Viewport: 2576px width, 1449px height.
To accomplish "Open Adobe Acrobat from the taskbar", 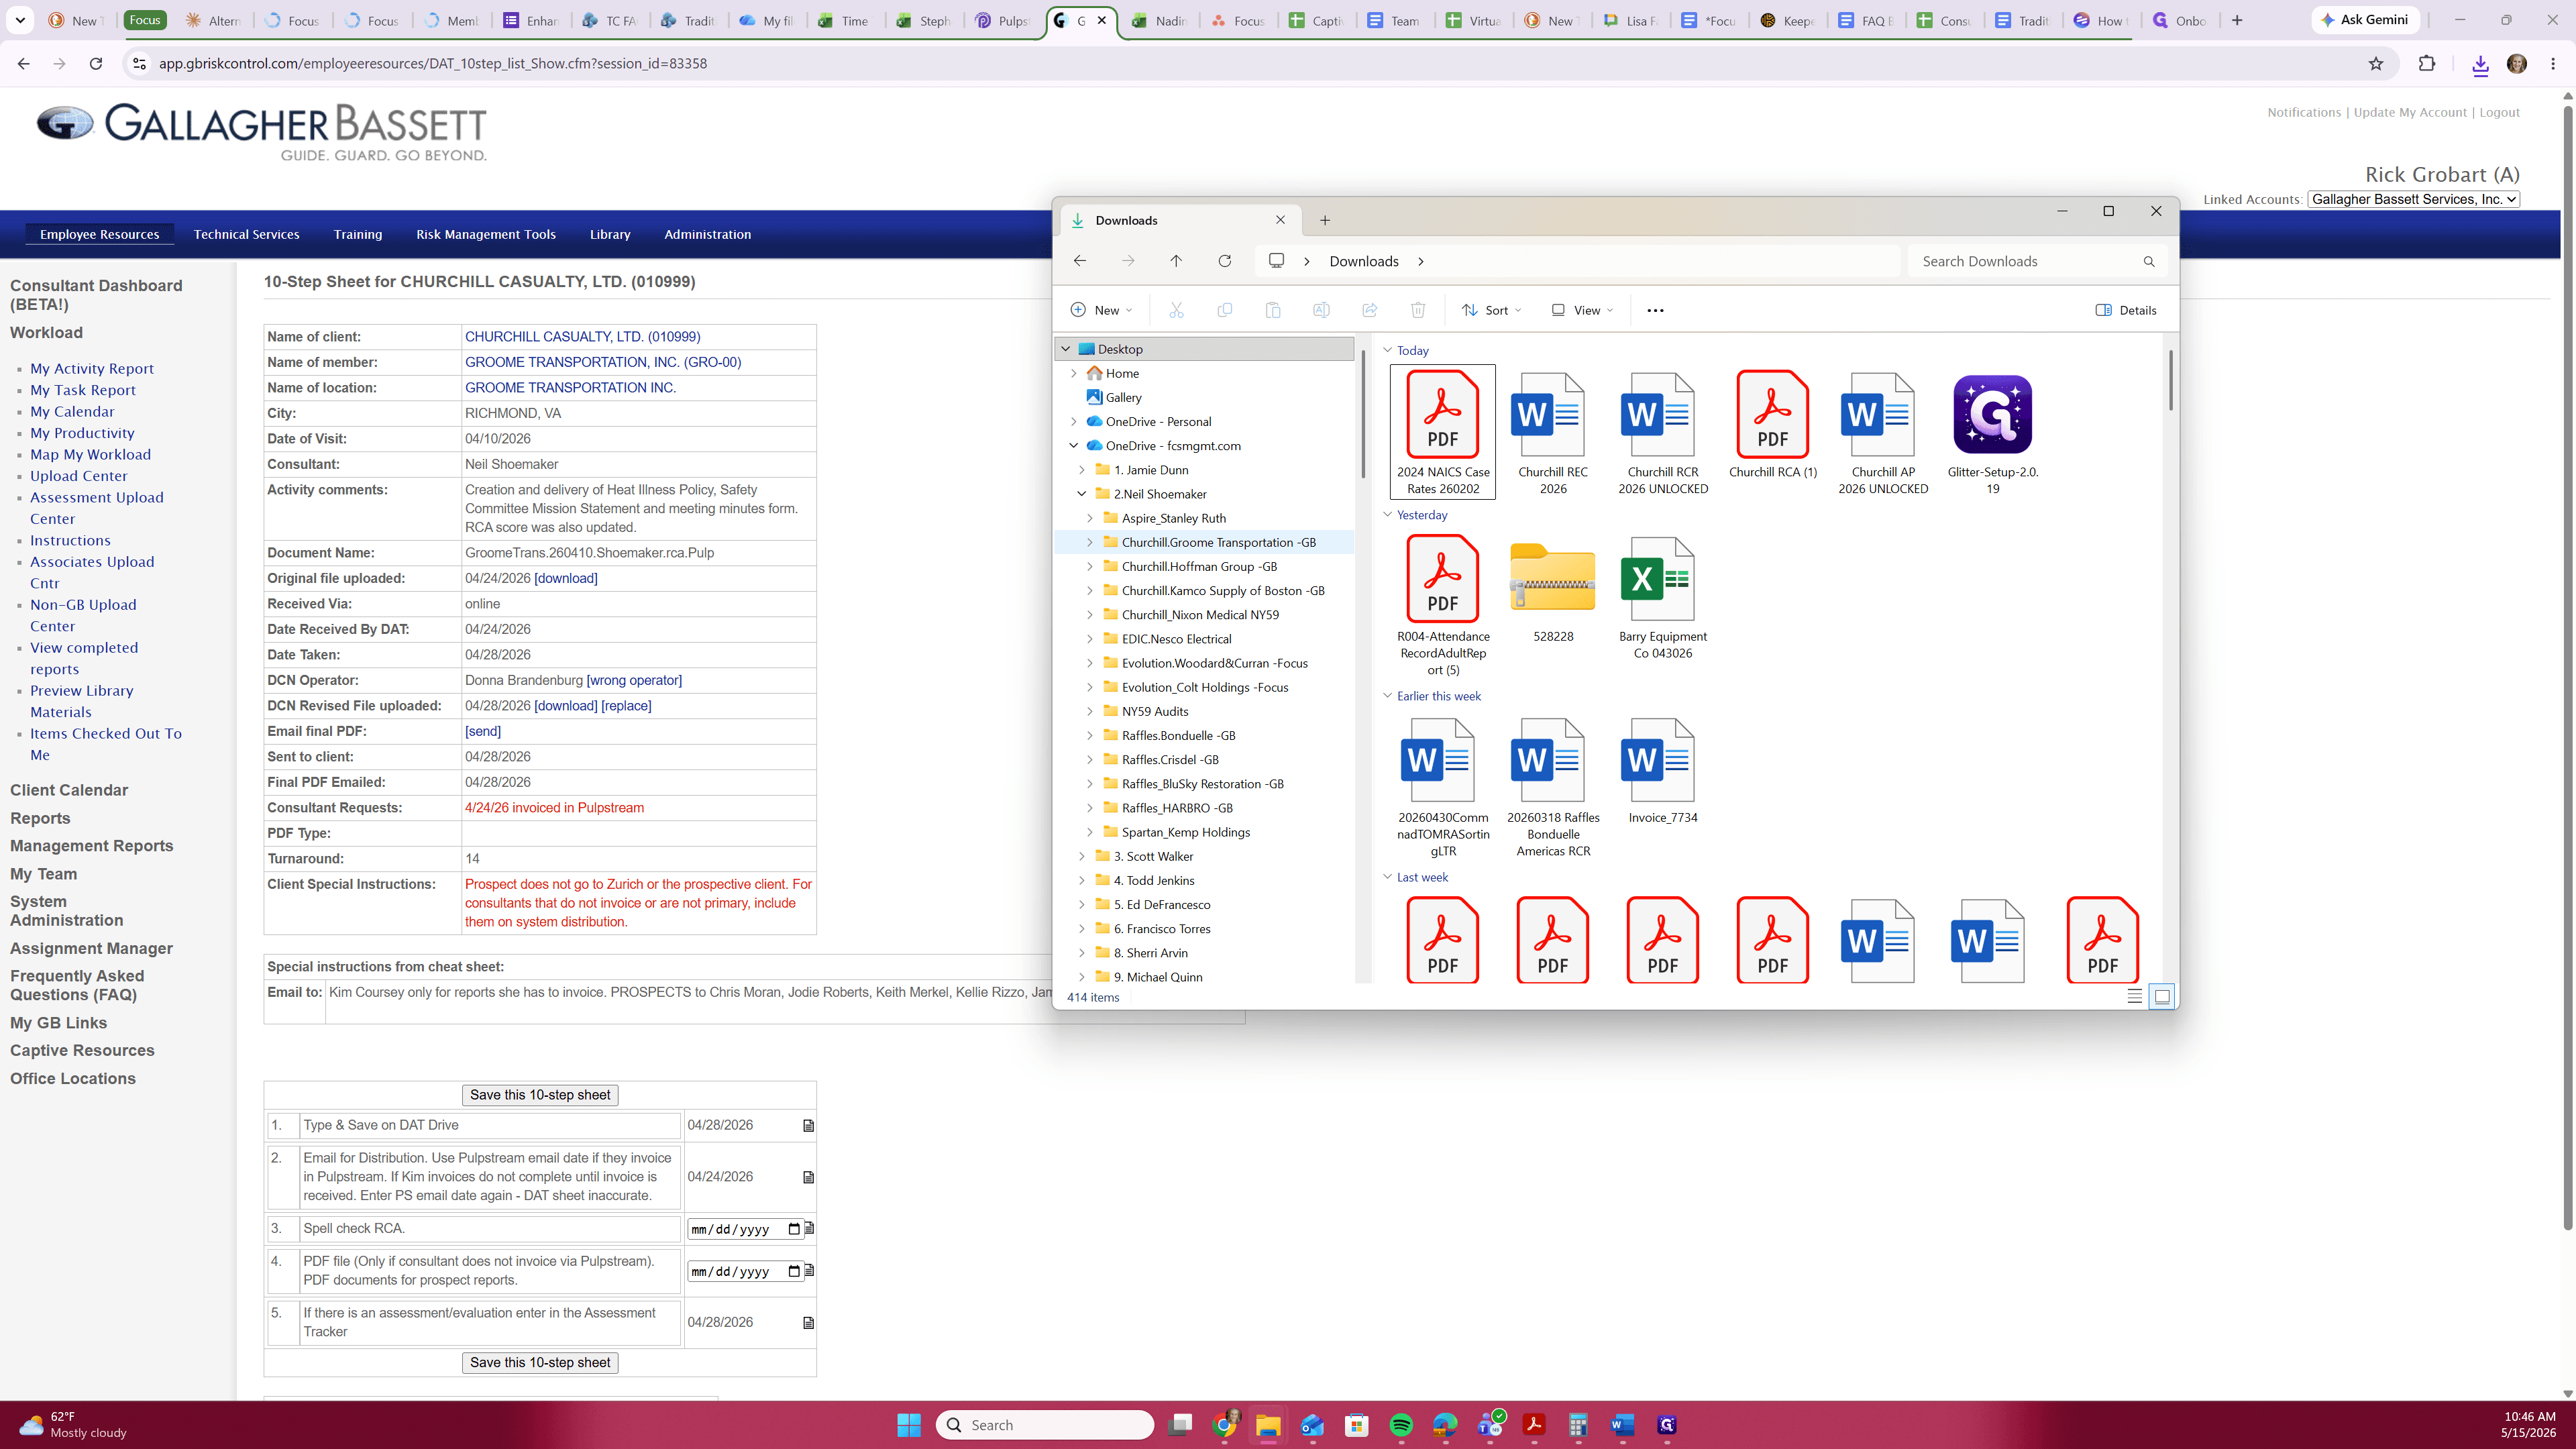I will (x=1534, y=1425).
